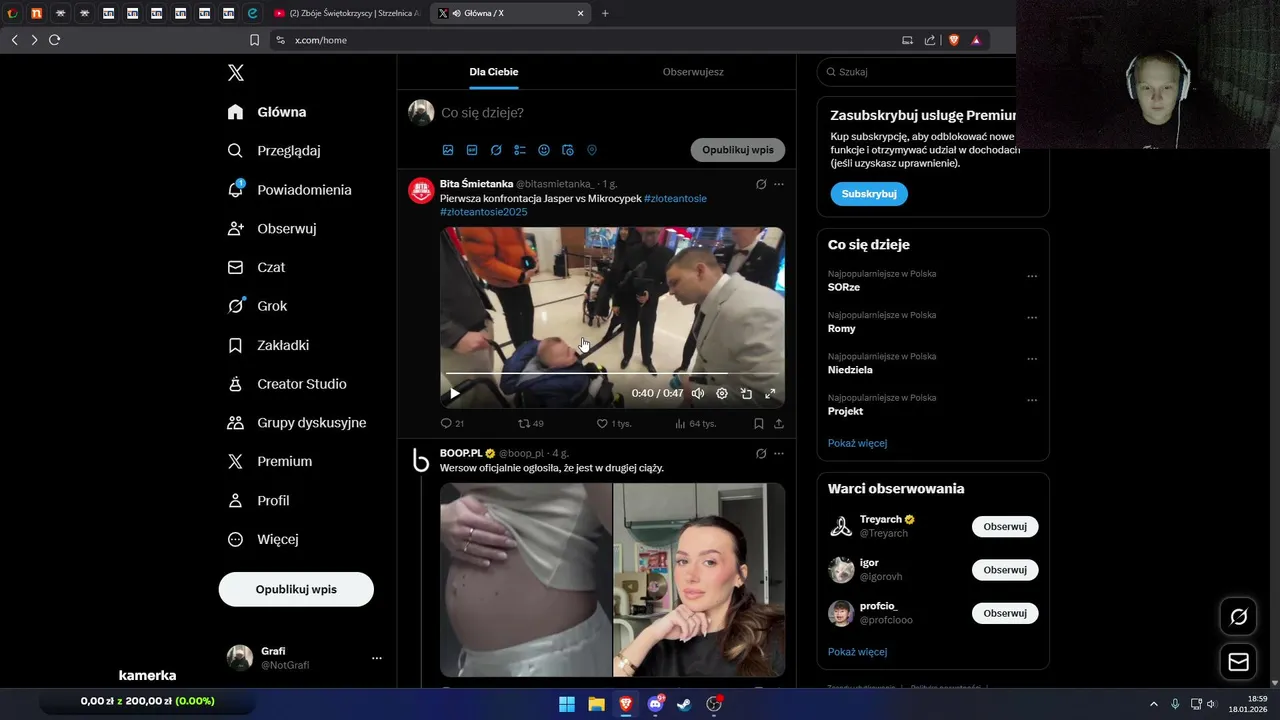
Task: Click the Grok icon in composer toolbar
Action: (496, 150)
